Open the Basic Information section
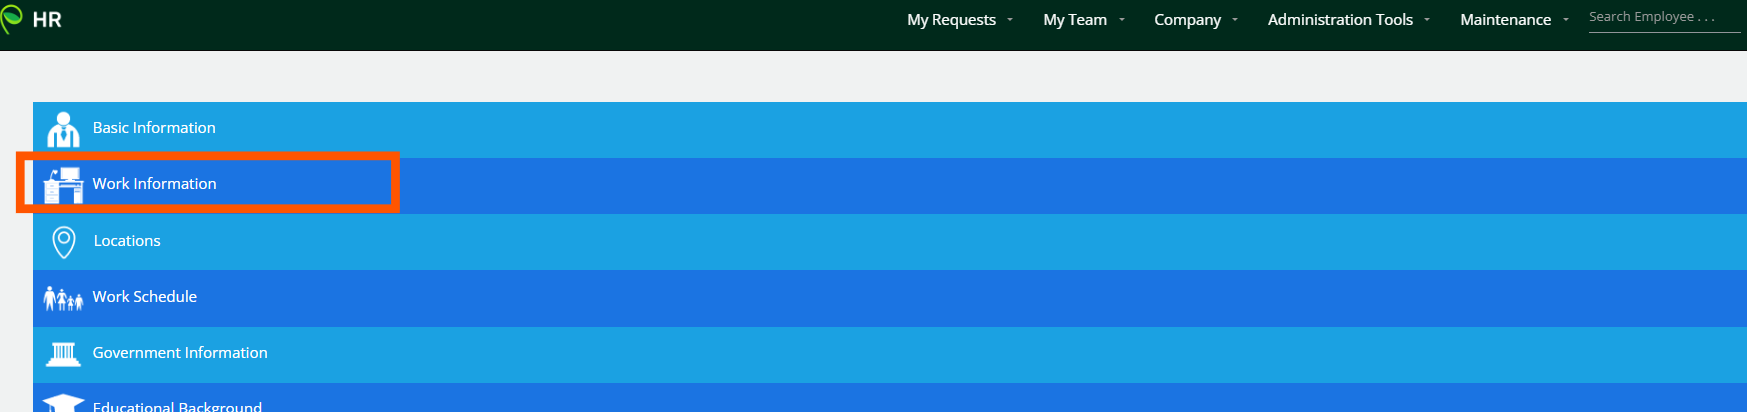1747x412 pixels. coord(154,128)
